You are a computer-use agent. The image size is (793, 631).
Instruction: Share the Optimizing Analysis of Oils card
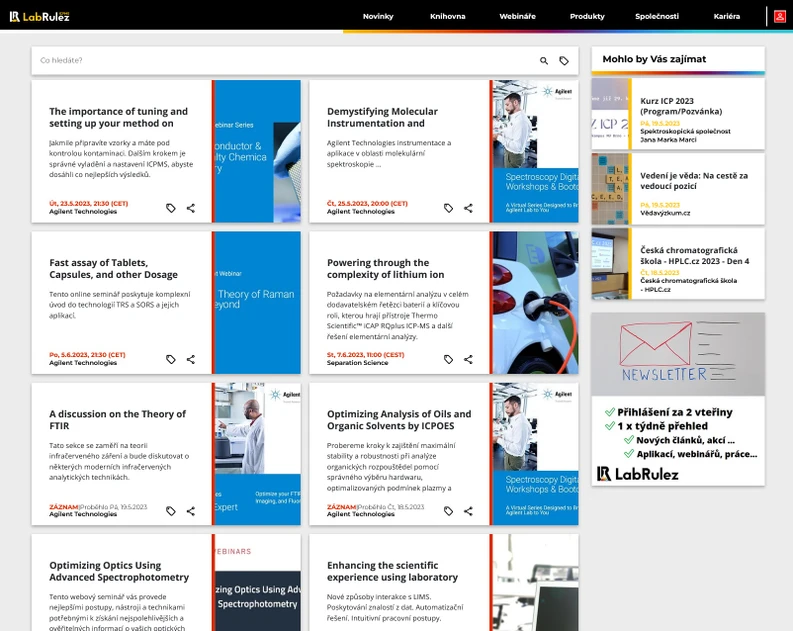coord(468,511)
